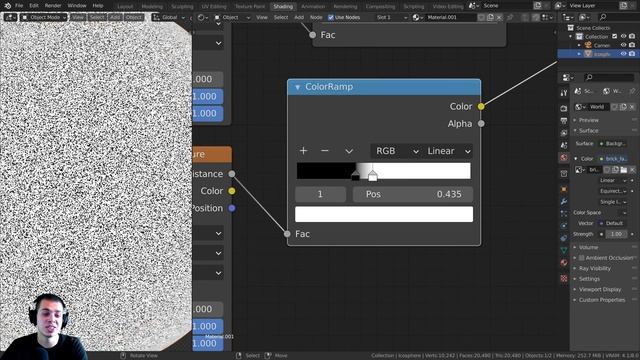Hide the Collection with its eye icon
Screen dimensions: 640x360
tap(623, 37)
